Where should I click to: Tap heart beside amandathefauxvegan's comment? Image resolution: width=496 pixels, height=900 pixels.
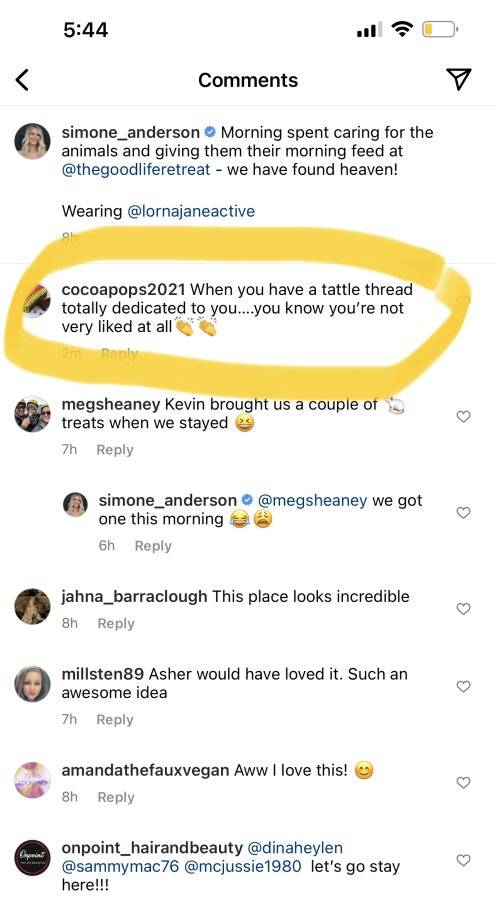(x=463, y=782)
